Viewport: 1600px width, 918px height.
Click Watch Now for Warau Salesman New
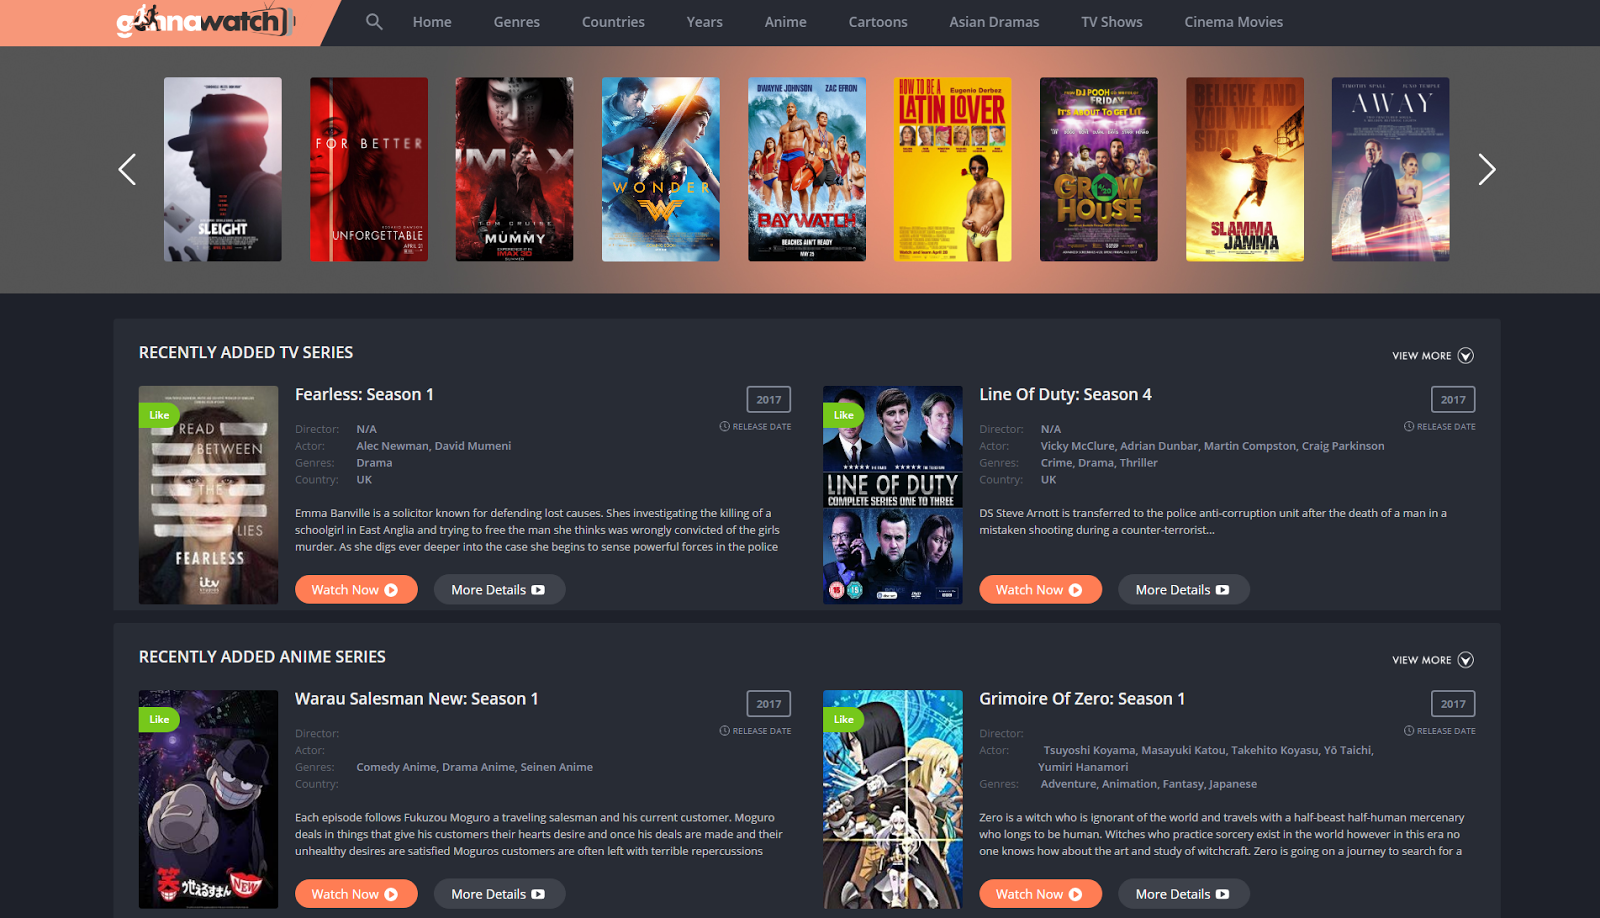tap(356, 894)
